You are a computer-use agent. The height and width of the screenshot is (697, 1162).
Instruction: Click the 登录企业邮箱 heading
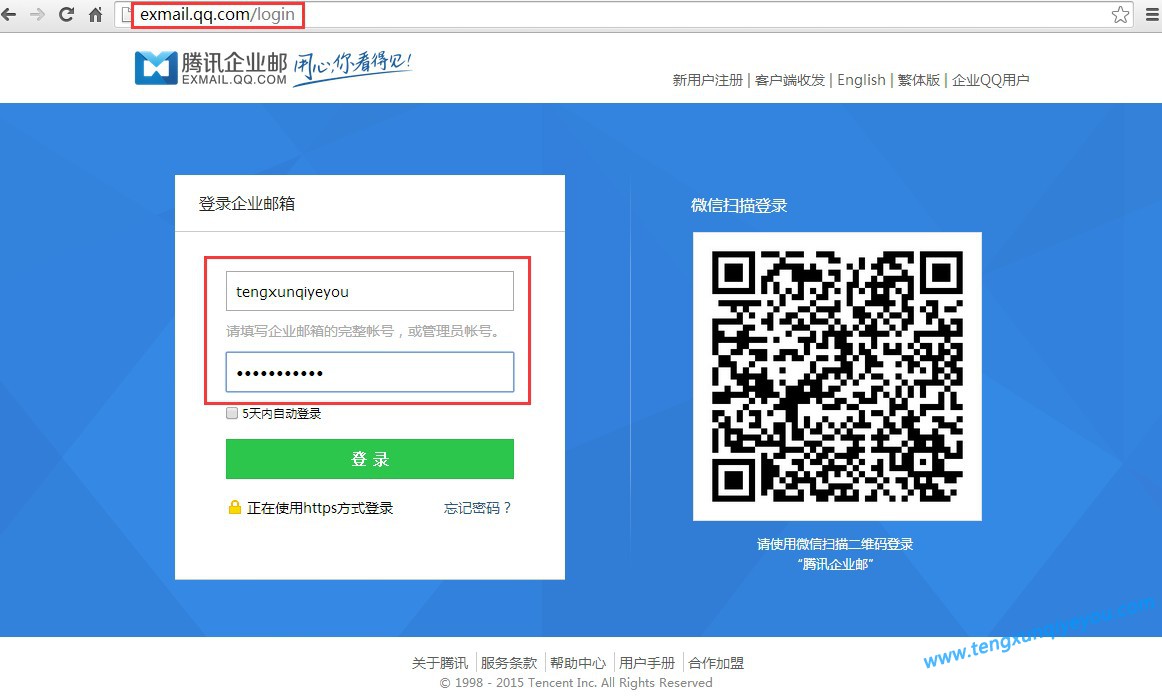(x=247, y=204)
